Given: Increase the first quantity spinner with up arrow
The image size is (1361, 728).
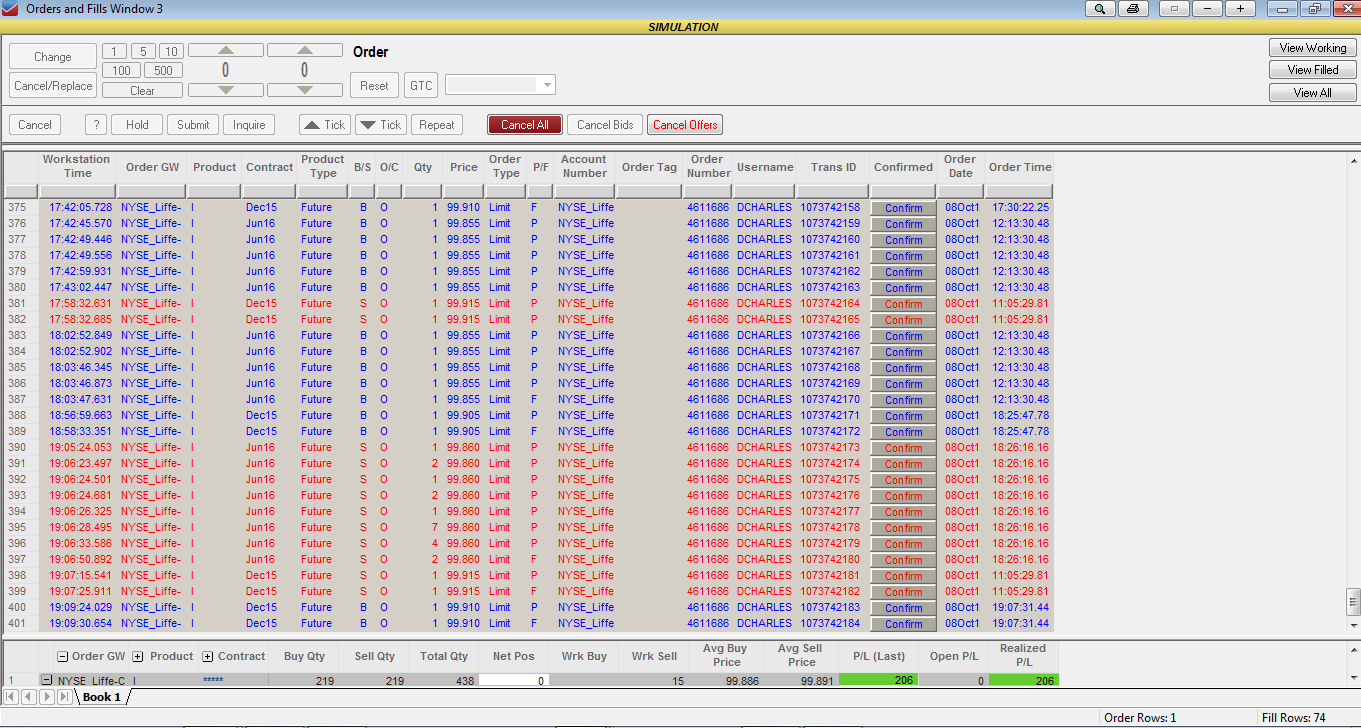Looking at the screenshot, I should (x=225, y=50).
